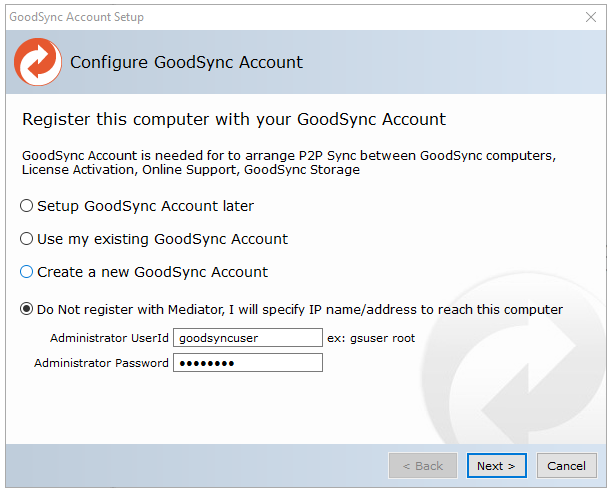
Task: Select "Setup GoodSync Account later" option
Action: coord(27,206)
